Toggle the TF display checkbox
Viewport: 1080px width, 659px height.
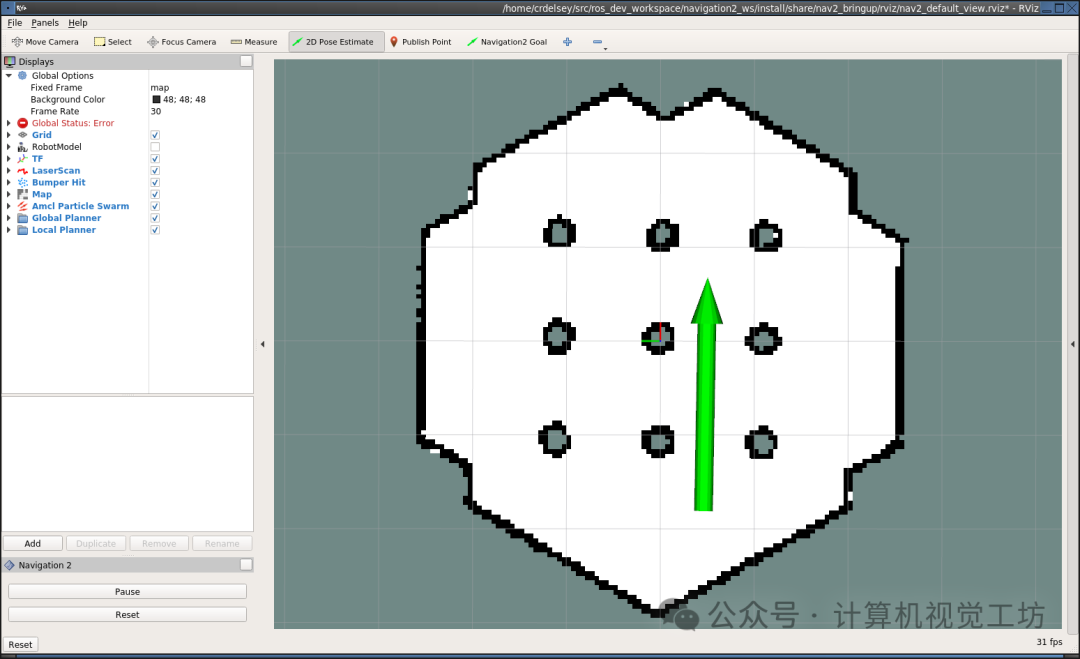click(x=155, y=158)
